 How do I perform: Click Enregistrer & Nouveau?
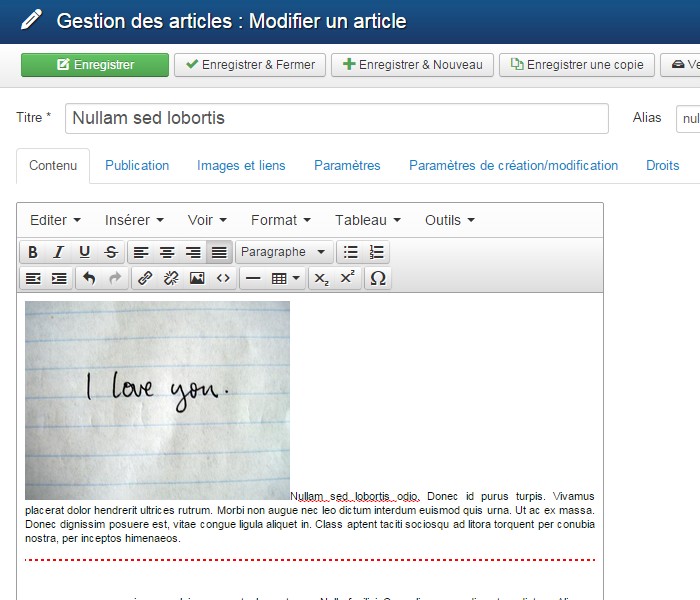[412, 65]
